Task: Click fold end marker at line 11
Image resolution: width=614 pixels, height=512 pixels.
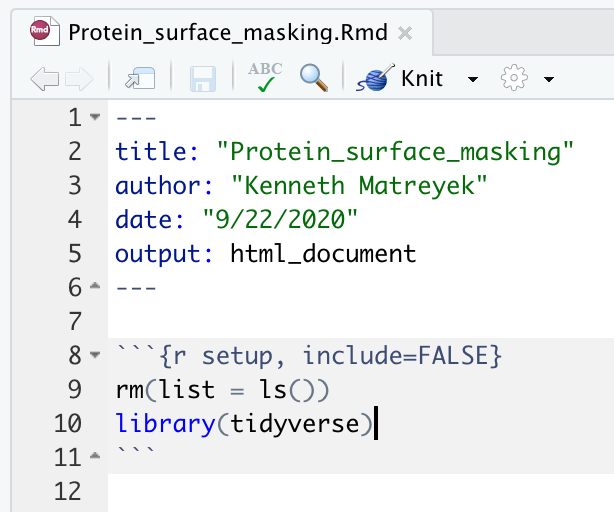Action: 95,456
